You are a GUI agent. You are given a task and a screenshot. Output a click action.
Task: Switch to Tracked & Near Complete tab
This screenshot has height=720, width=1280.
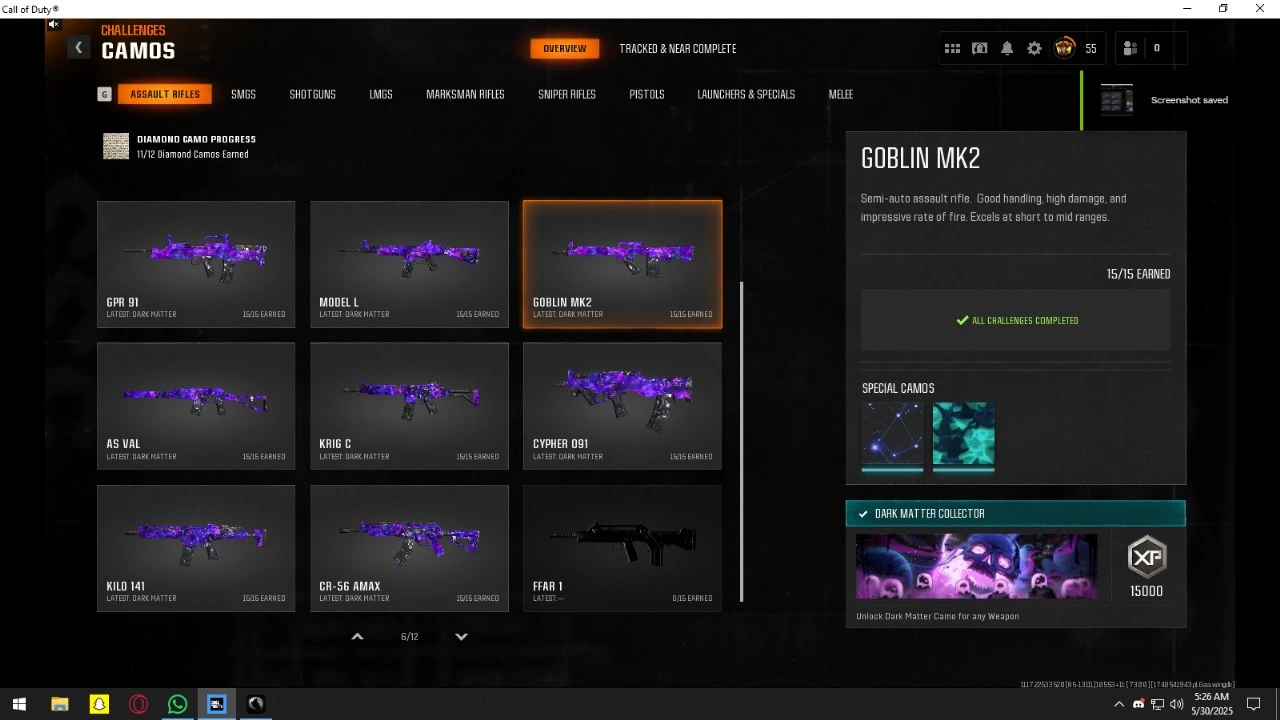coord(678,48)
